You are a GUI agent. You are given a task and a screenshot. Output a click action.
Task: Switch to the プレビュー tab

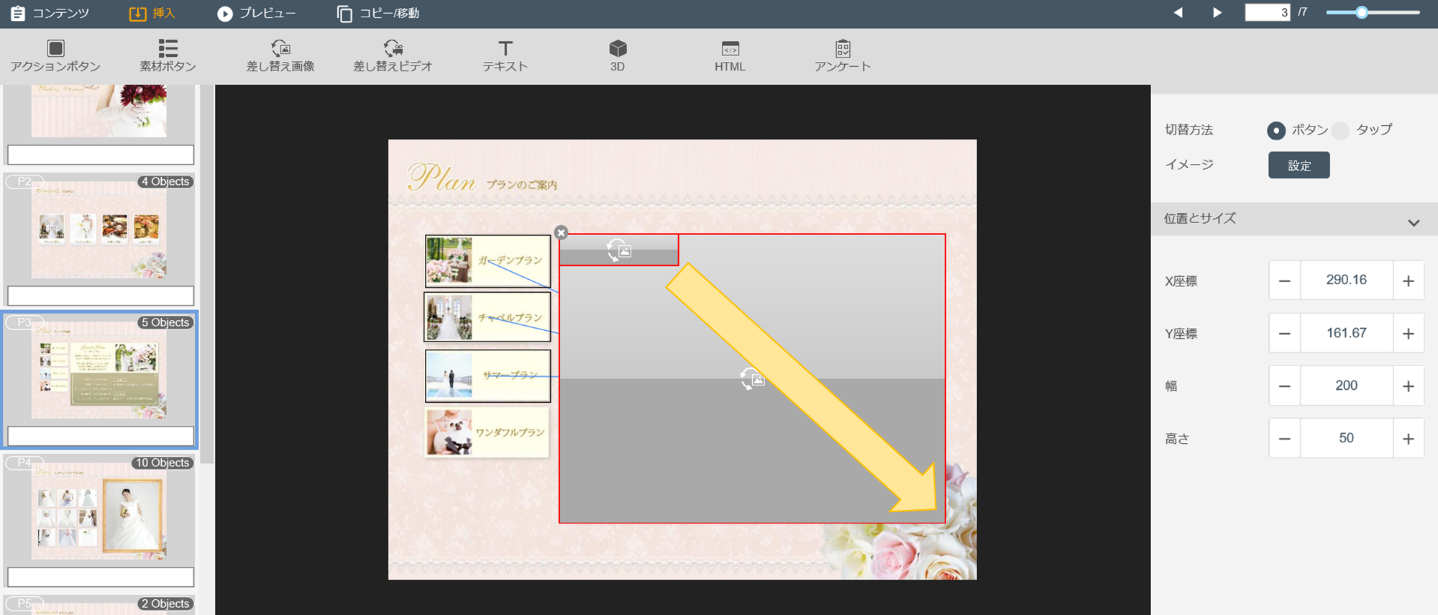click(257, 14)
